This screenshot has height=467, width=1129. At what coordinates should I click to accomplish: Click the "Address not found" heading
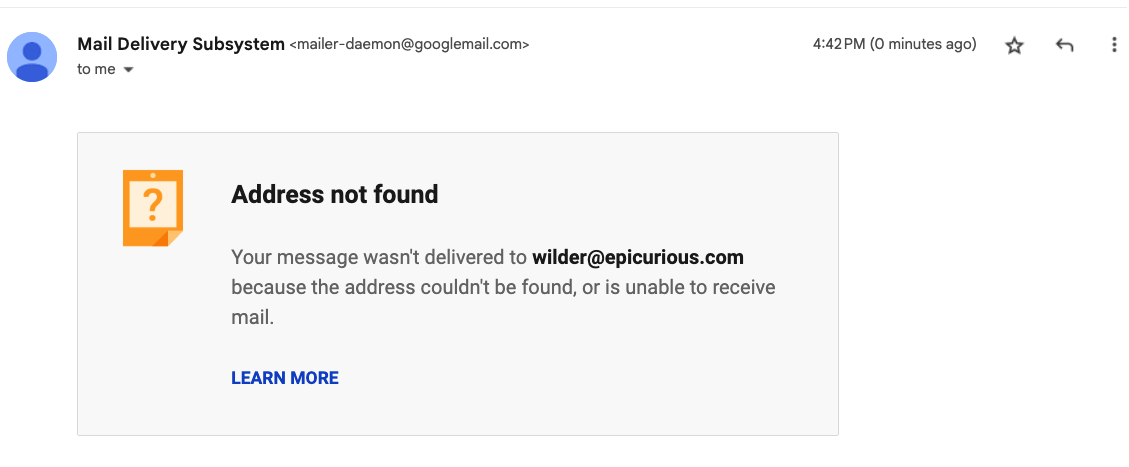[335, 194]
